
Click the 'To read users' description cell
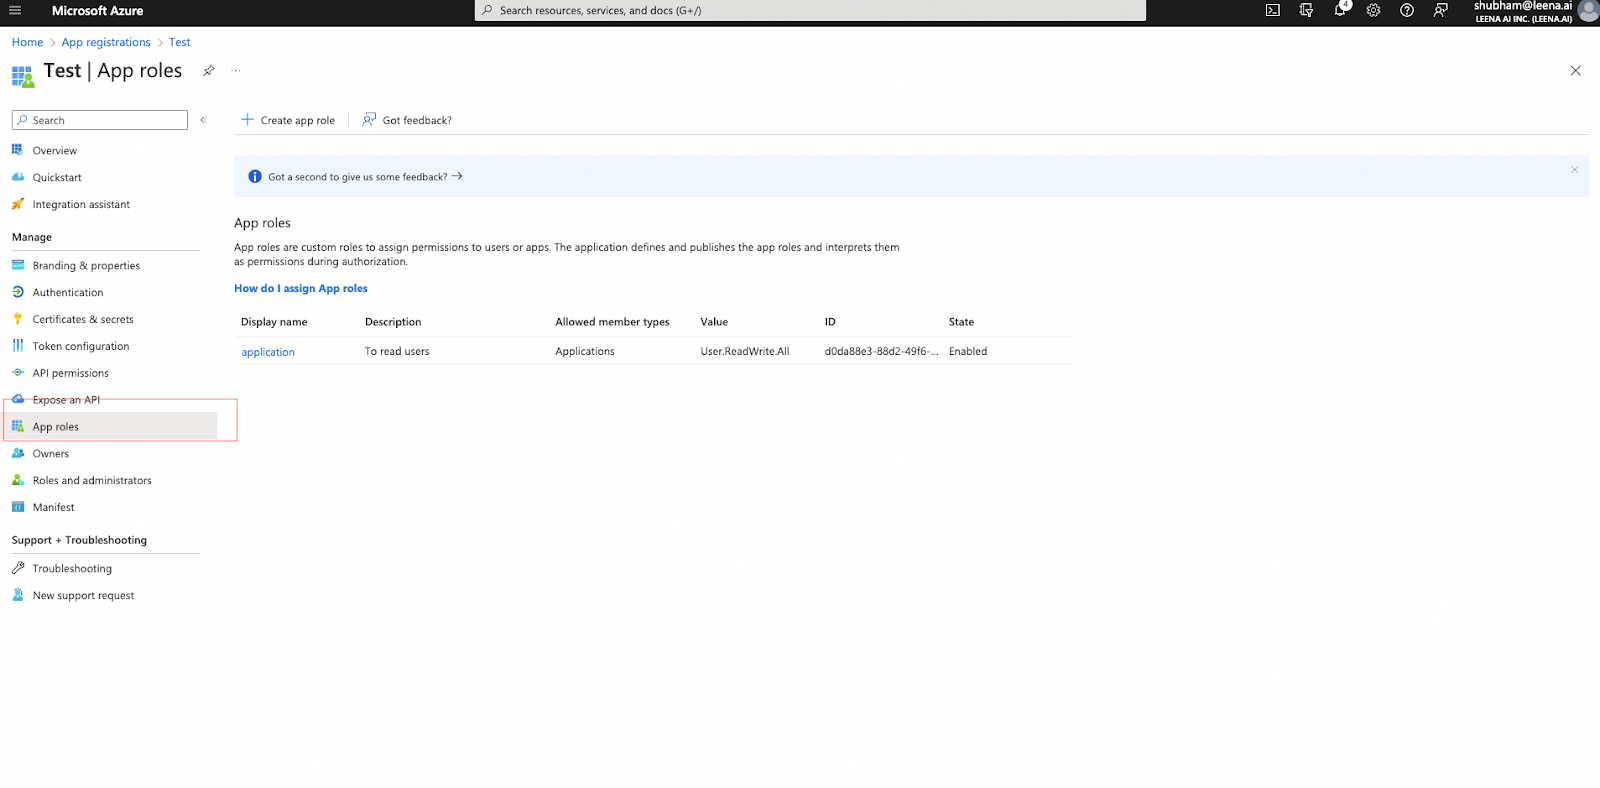click(x=397, y=352)
